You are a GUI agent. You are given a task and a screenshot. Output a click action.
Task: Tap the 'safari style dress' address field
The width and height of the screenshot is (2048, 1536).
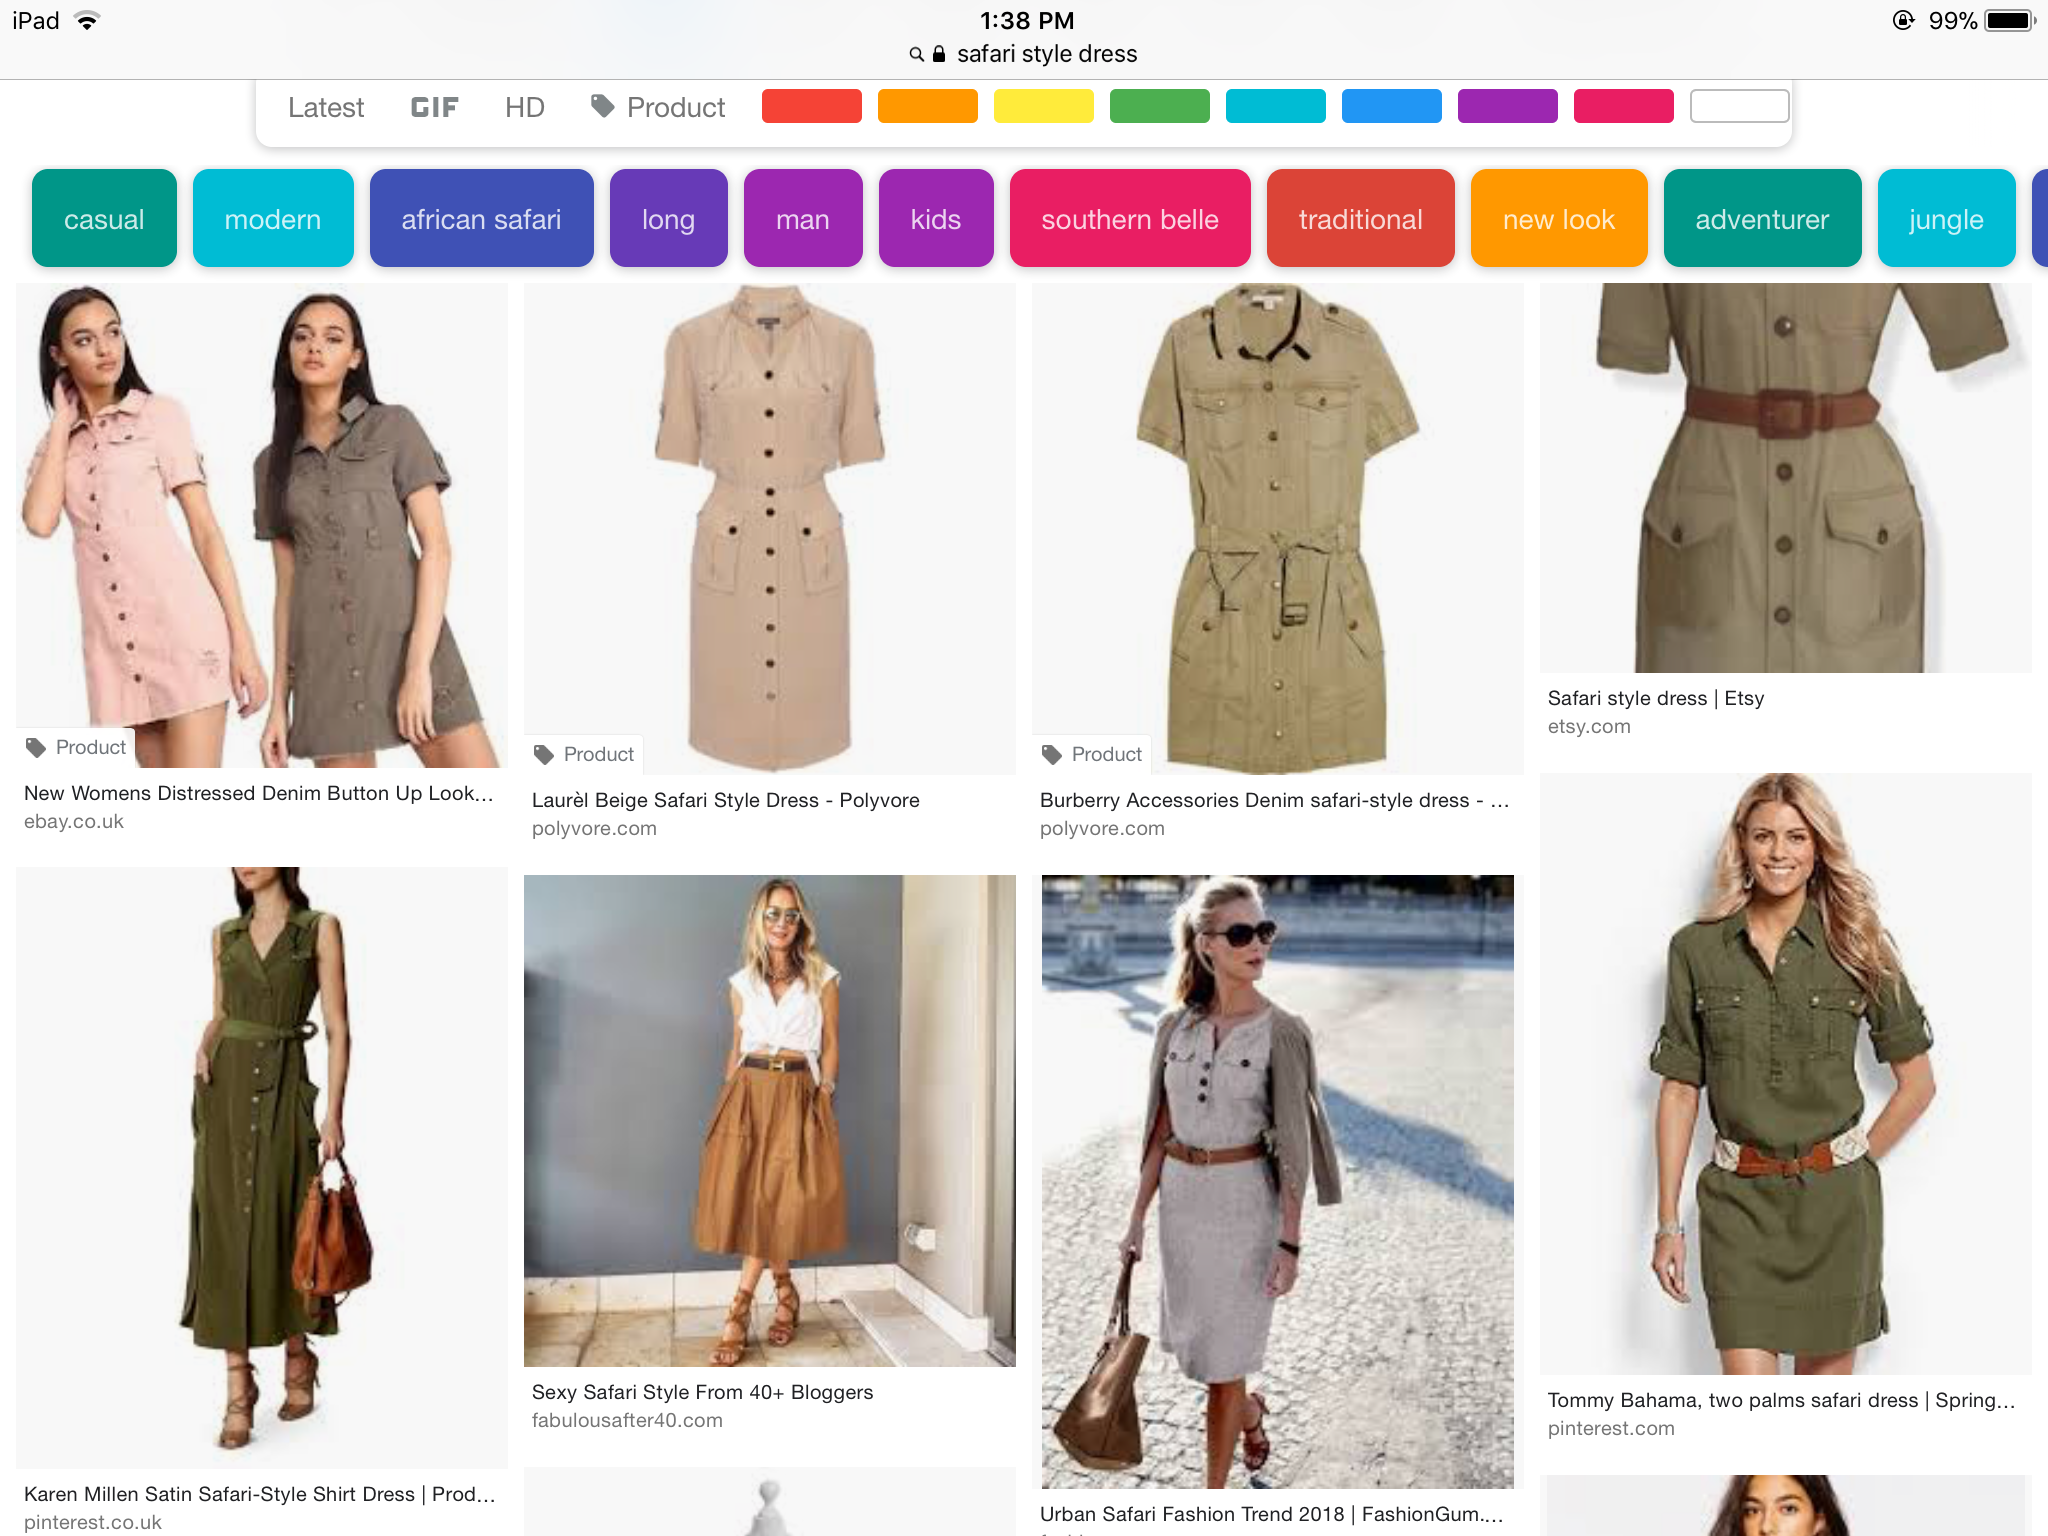(1046, 54)
